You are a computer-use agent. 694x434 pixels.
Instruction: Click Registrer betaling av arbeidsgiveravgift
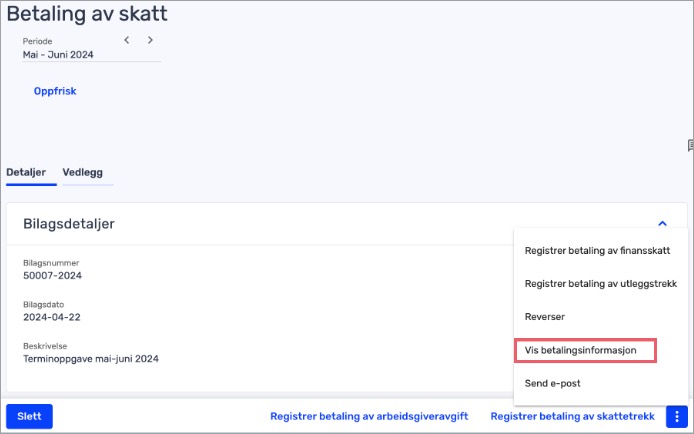coord(369,416)
